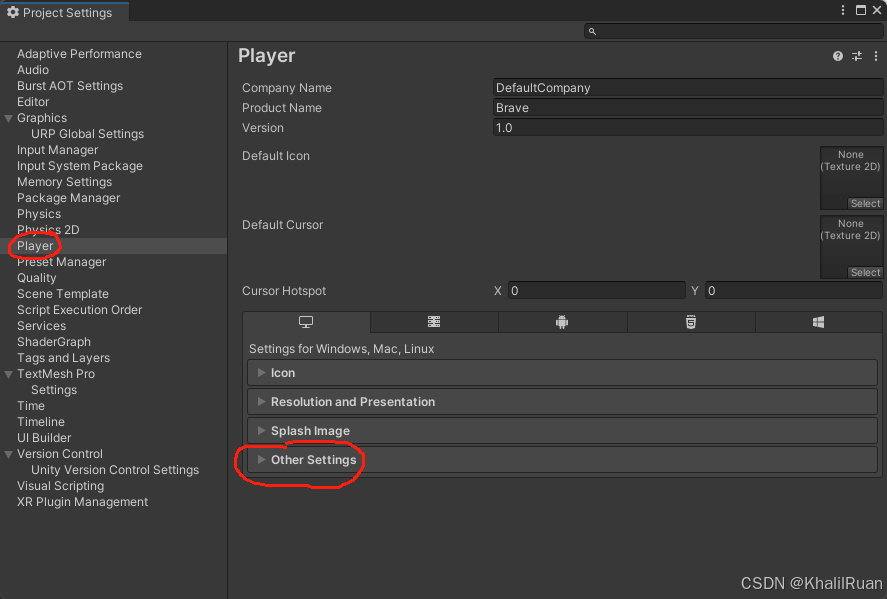
Task: Focus the Company Name field
Action: pos(687,88)
